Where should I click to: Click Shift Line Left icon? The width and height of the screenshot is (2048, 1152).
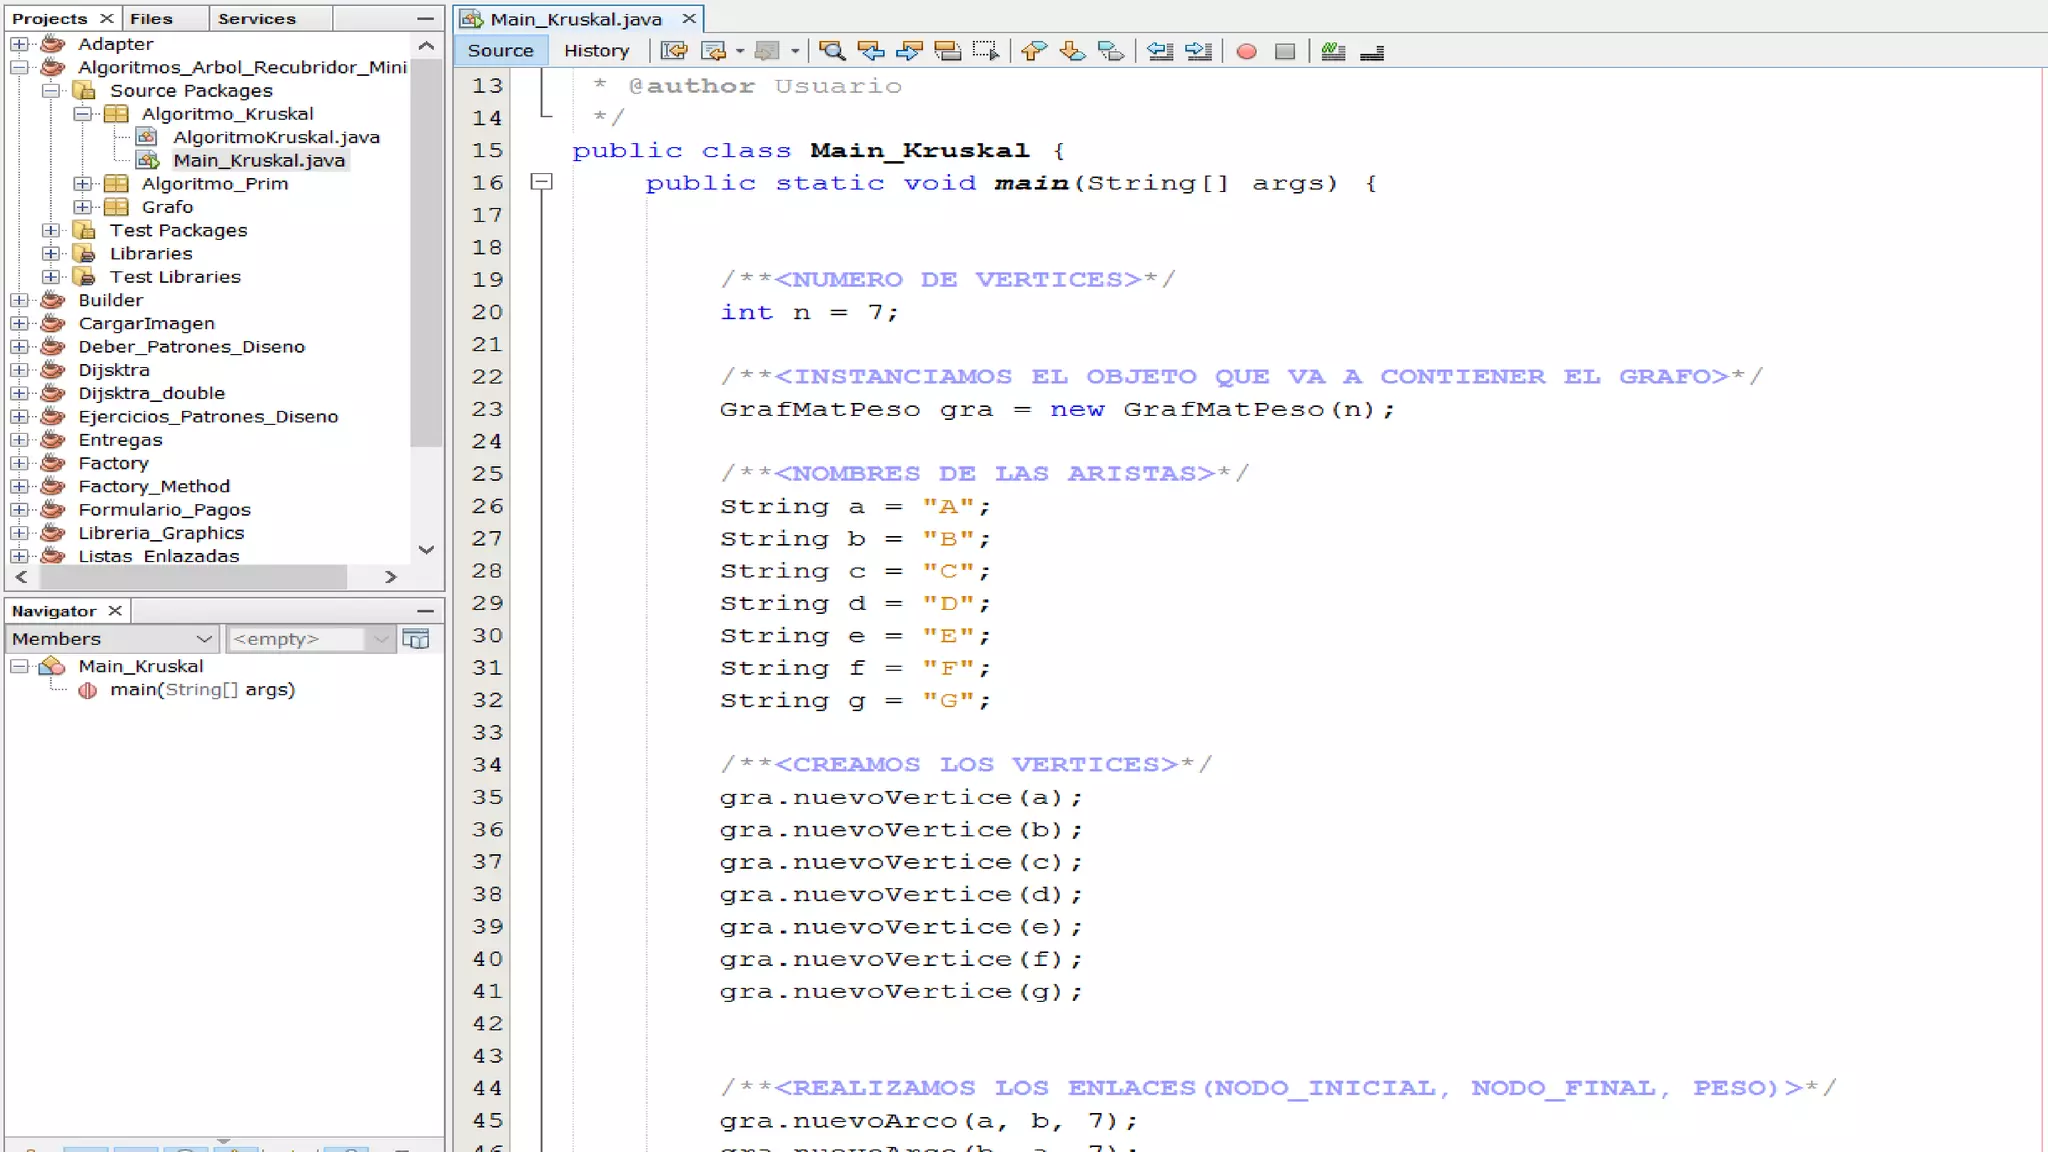[1160, 51]
